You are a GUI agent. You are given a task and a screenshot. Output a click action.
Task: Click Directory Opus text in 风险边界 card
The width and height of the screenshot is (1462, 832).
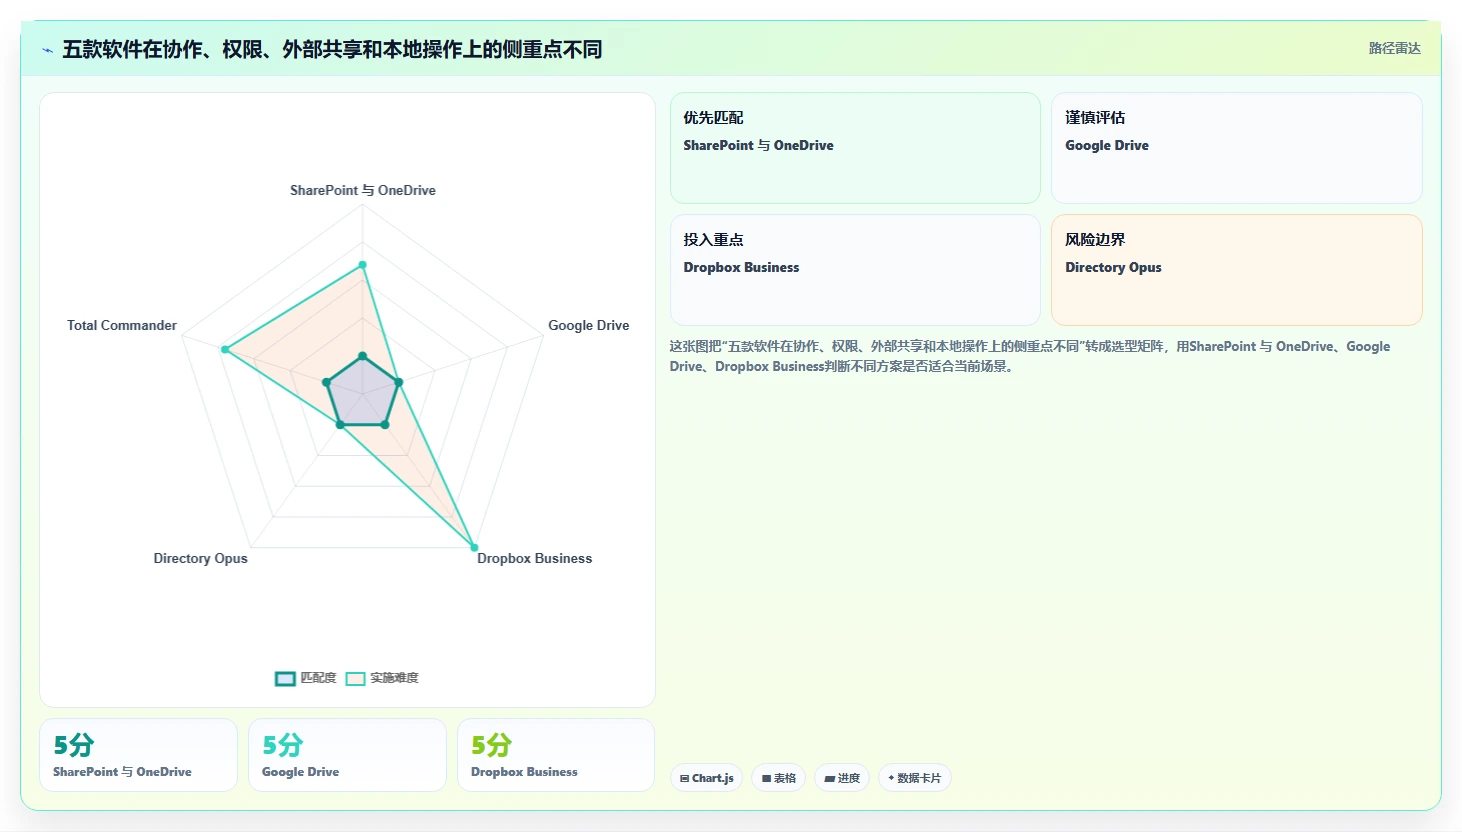[x=1113, y=267]
